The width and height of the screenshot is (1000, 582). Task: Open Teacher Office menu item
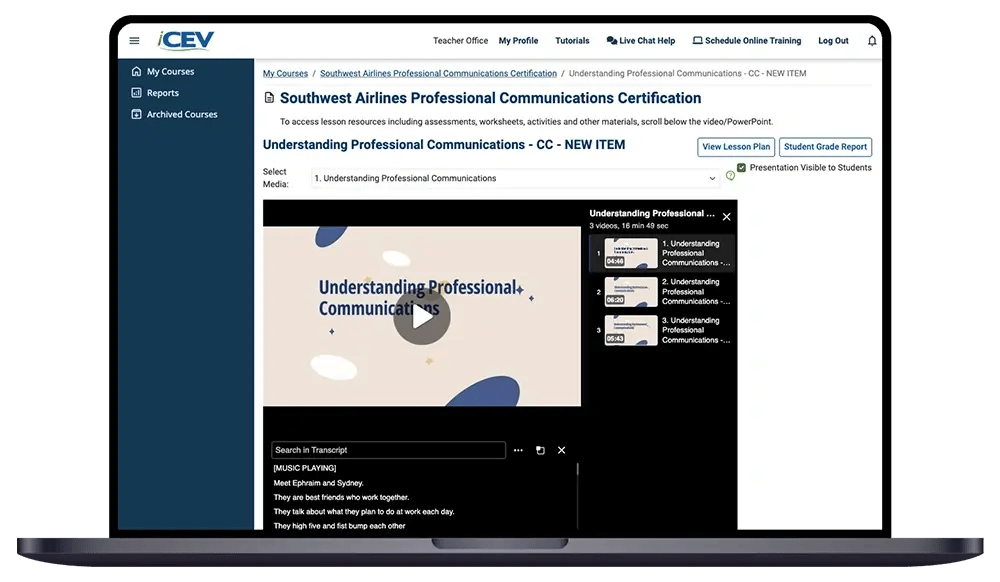(460, 41)
